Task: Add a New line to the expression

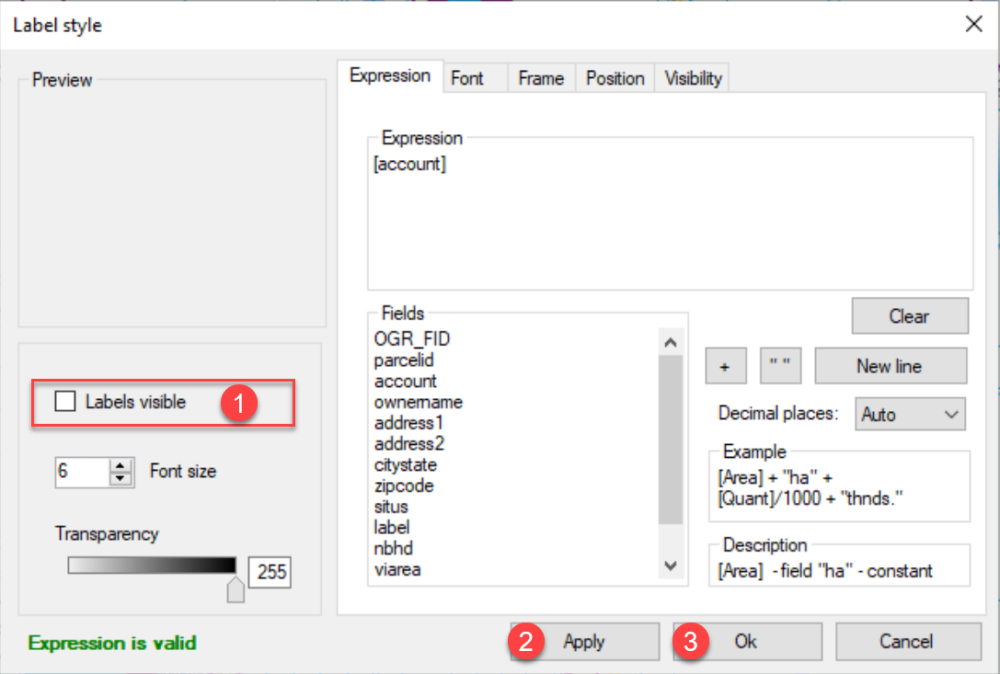Action: click(x=890, y=365)
